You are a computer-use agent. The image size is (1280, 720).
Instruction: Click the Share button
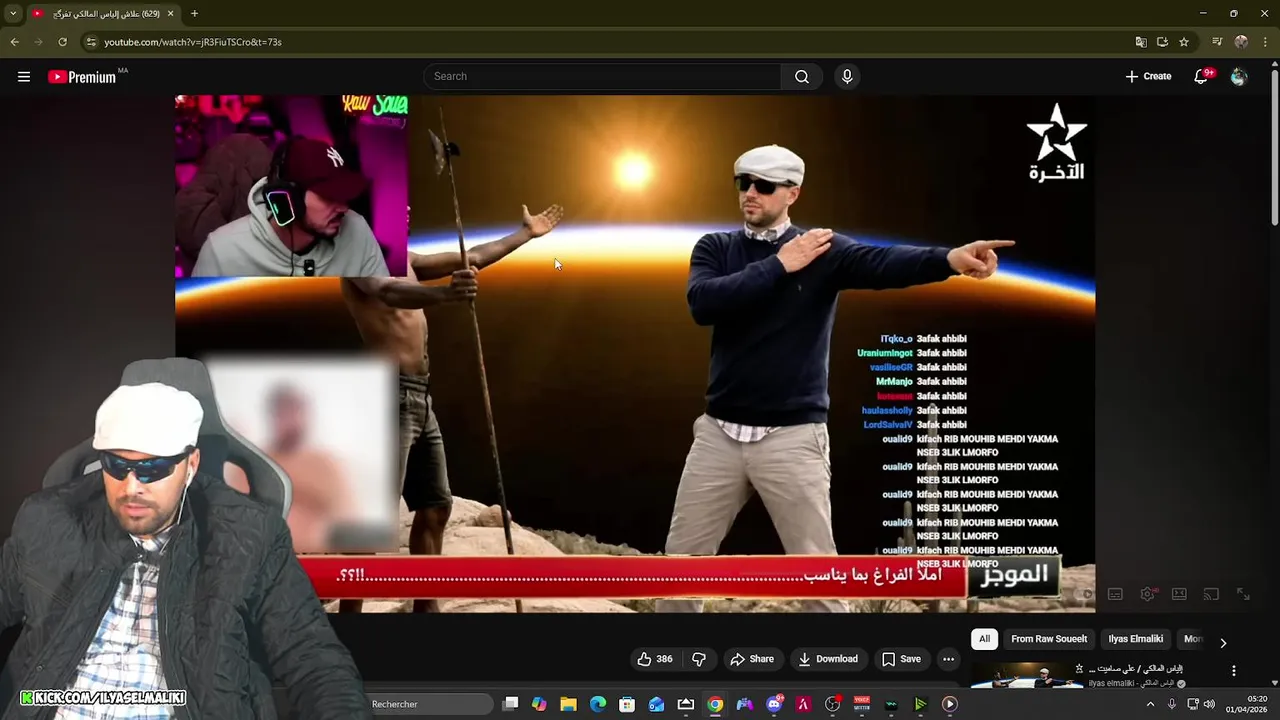[x=752, y=659]
